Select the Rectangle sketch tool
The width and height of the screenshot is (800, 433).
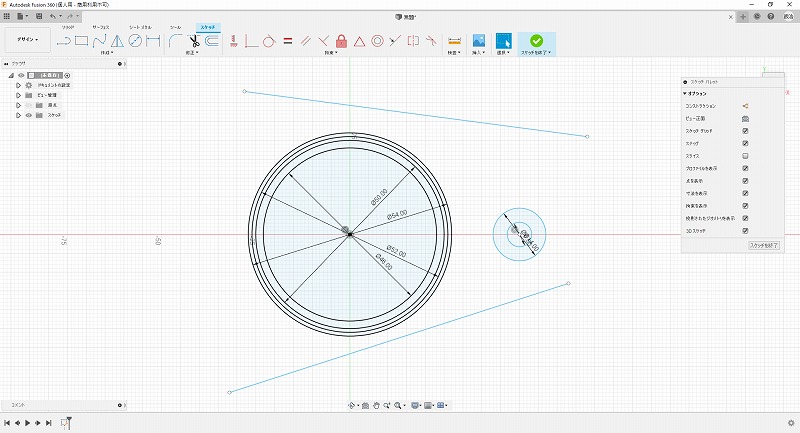pyautogui.click(x=82, y=41)
